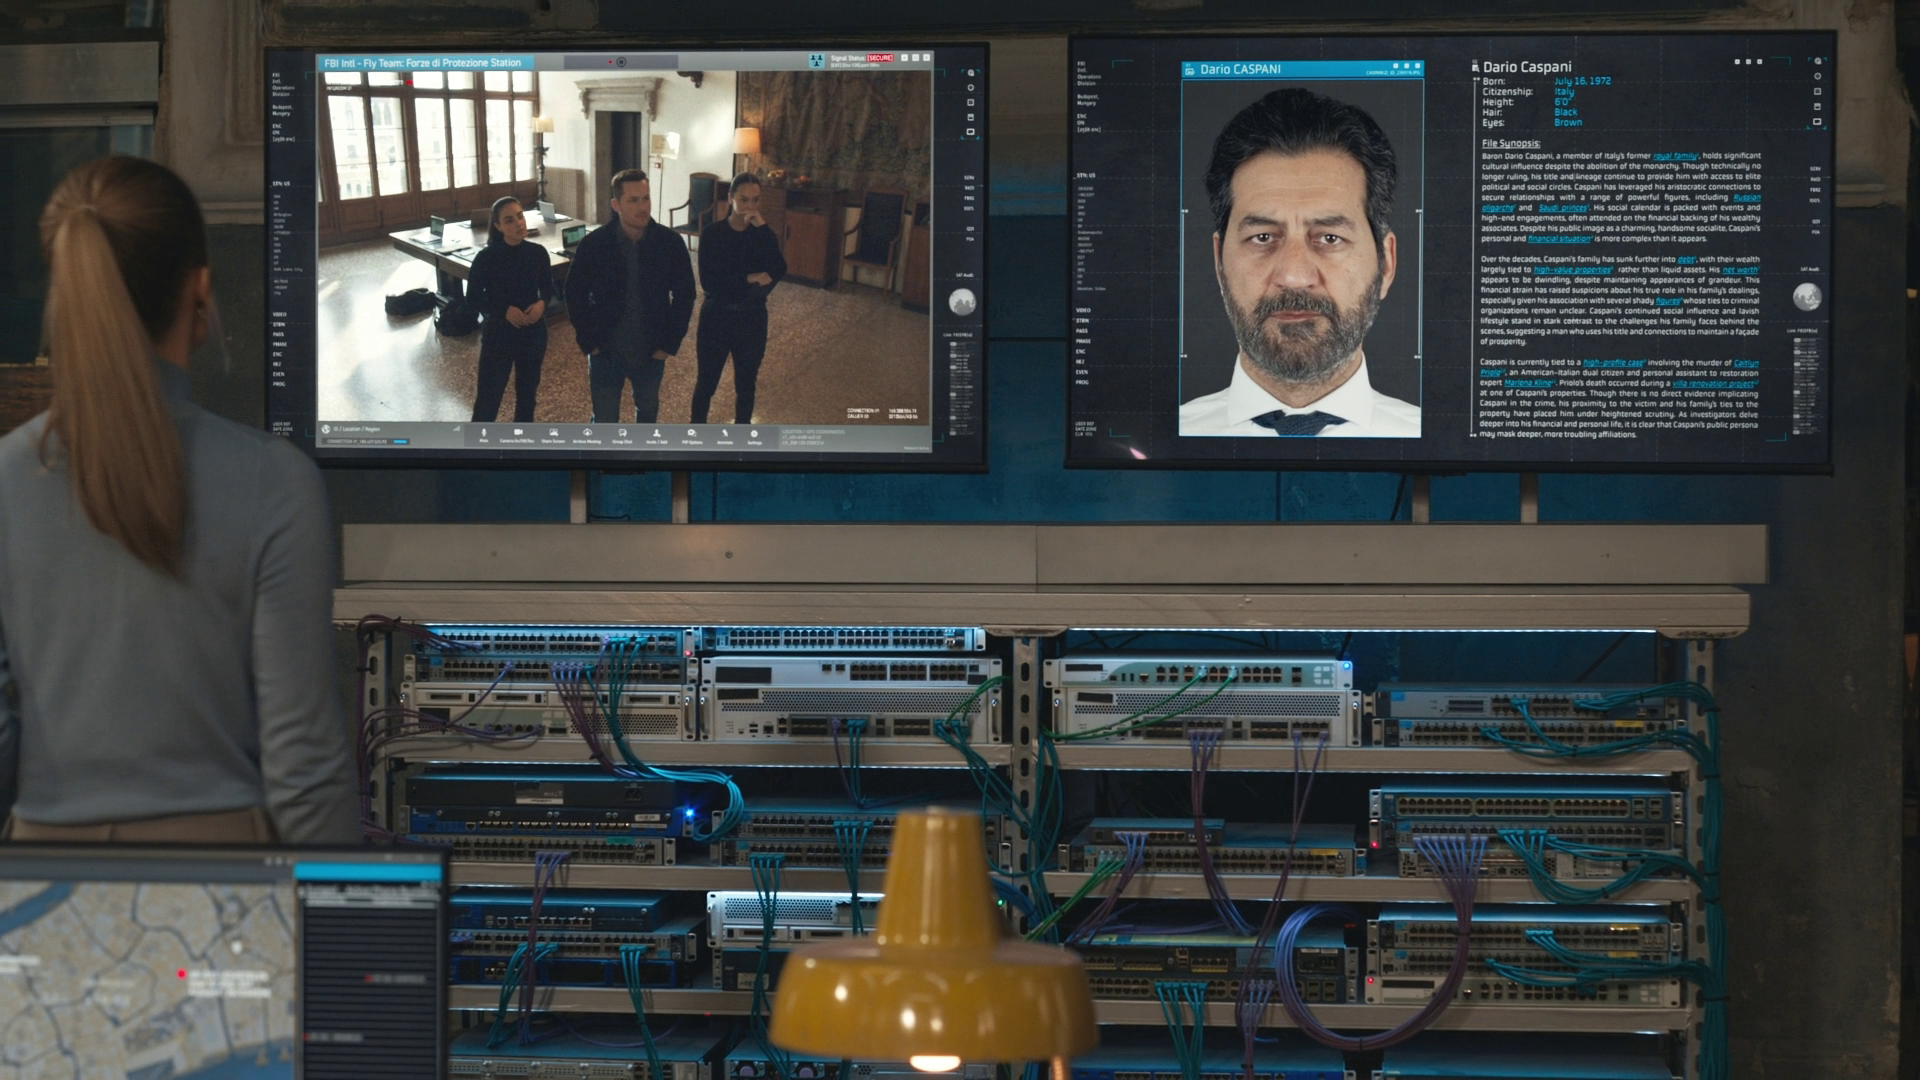Open PiP Options in call toolbar

(691, 433)
